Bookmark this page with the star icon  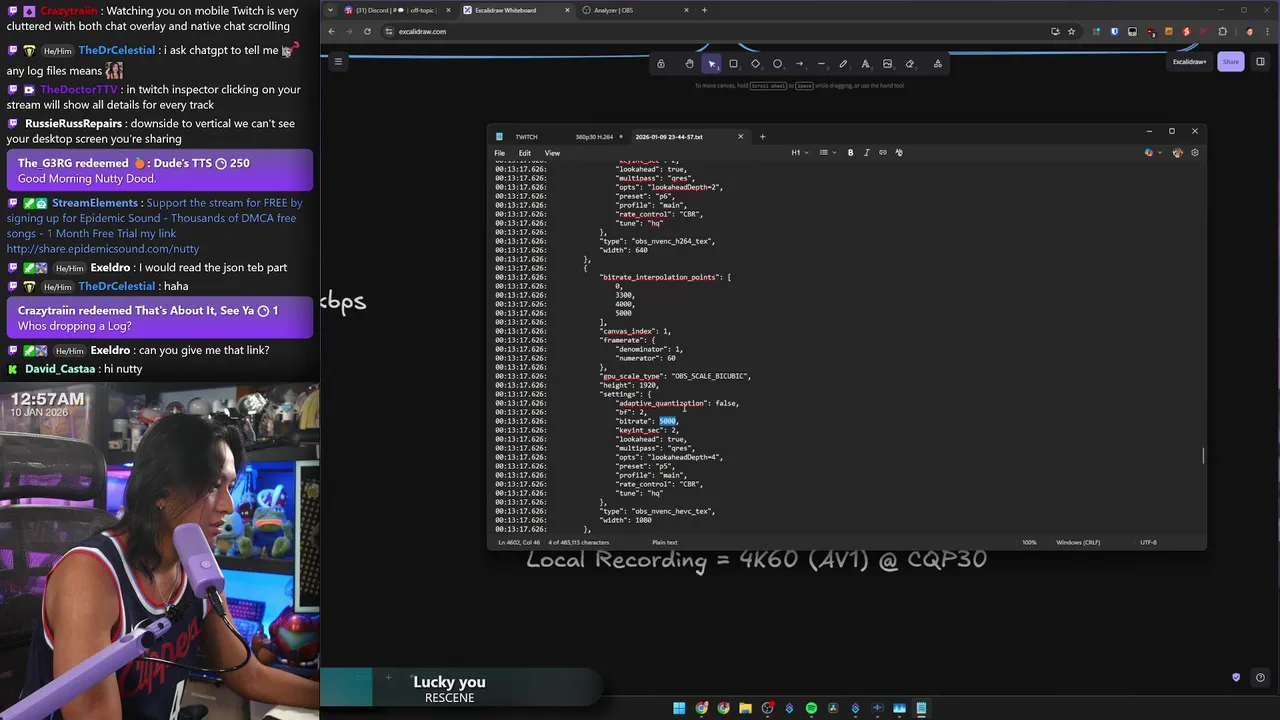tap(1071, 31)
